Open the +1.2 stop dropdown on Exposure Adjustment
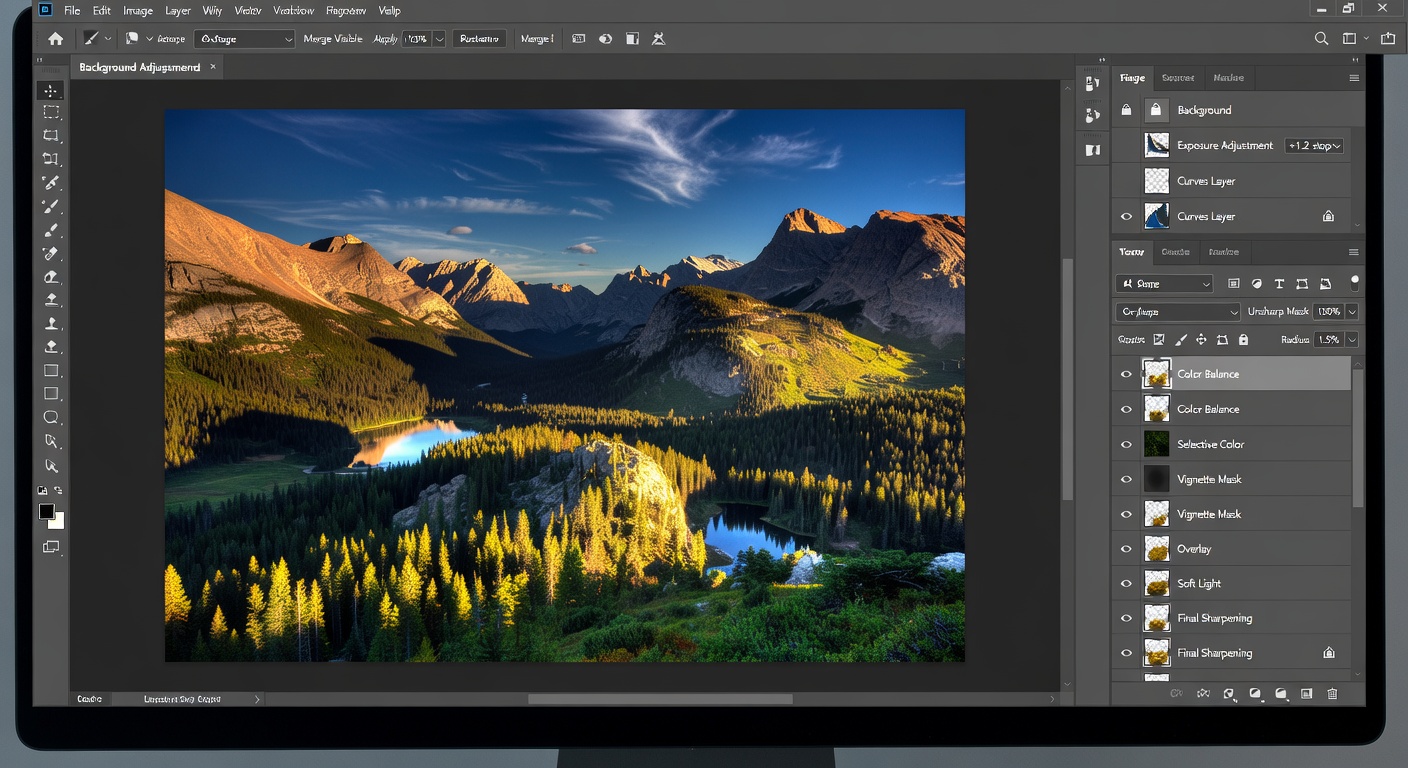 pyautogui.click(x=1313, y=145)
